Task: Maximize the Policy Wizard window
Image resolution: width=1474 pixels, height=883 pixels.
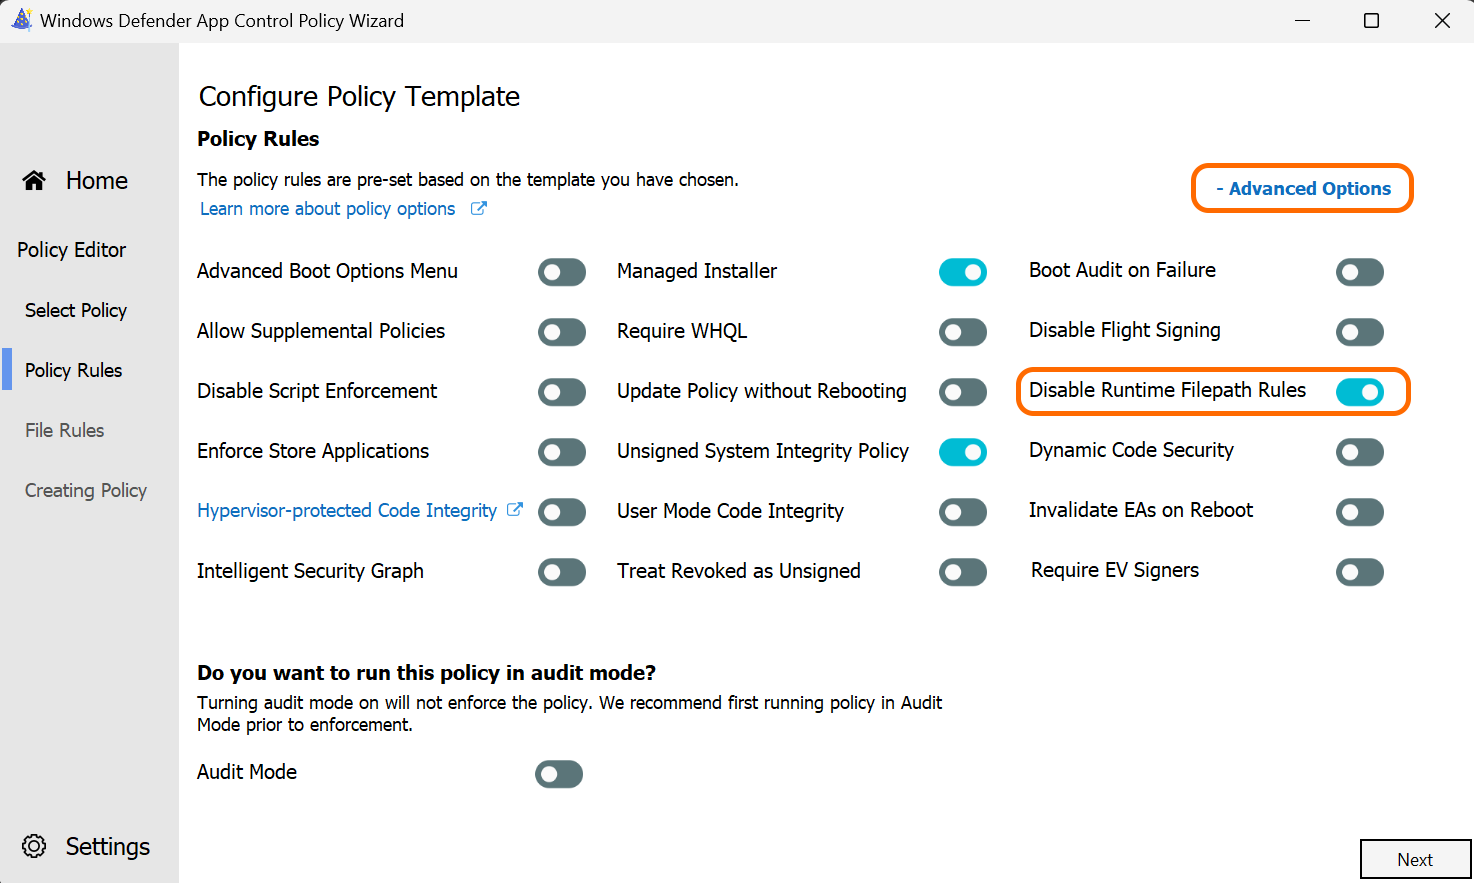Action: (x=1371, y=21)
